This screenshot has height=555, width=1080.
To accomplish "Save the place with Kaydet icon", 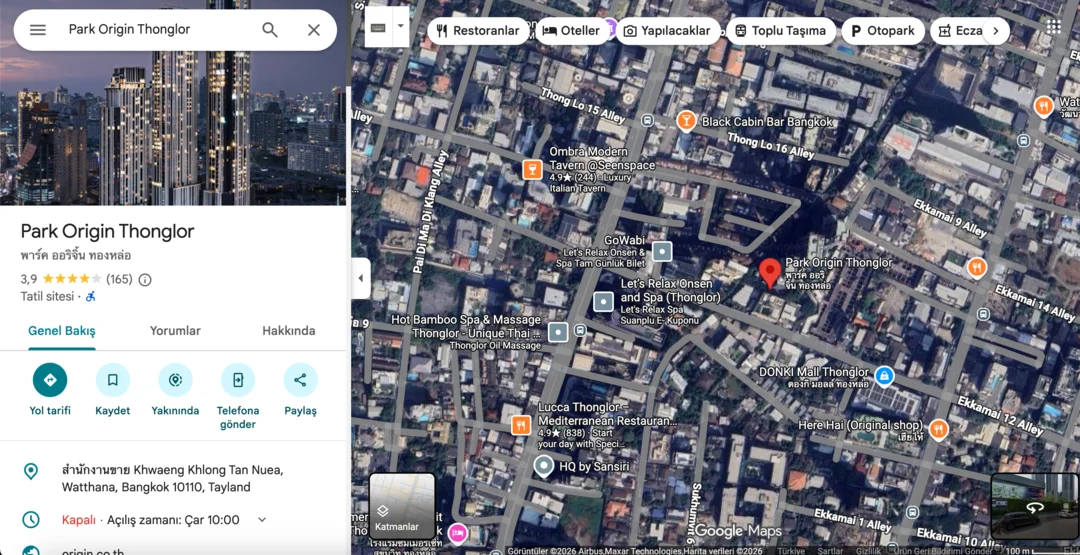I will (x=113, y=380).
